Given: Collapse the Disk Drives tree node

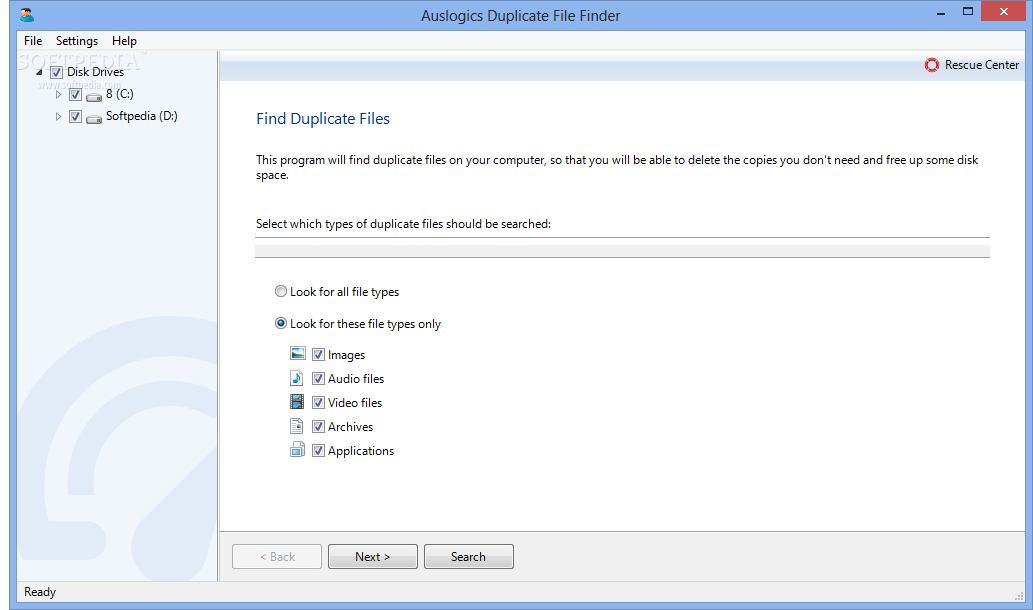Looking at the screenshot, I should point(40,72).
